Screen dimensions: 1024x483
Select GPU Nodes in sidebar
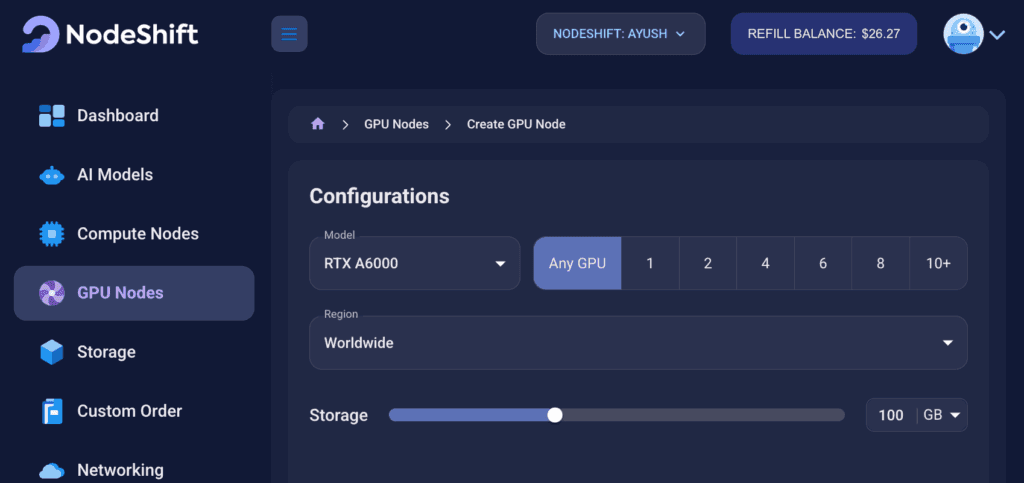coord(134,293)
